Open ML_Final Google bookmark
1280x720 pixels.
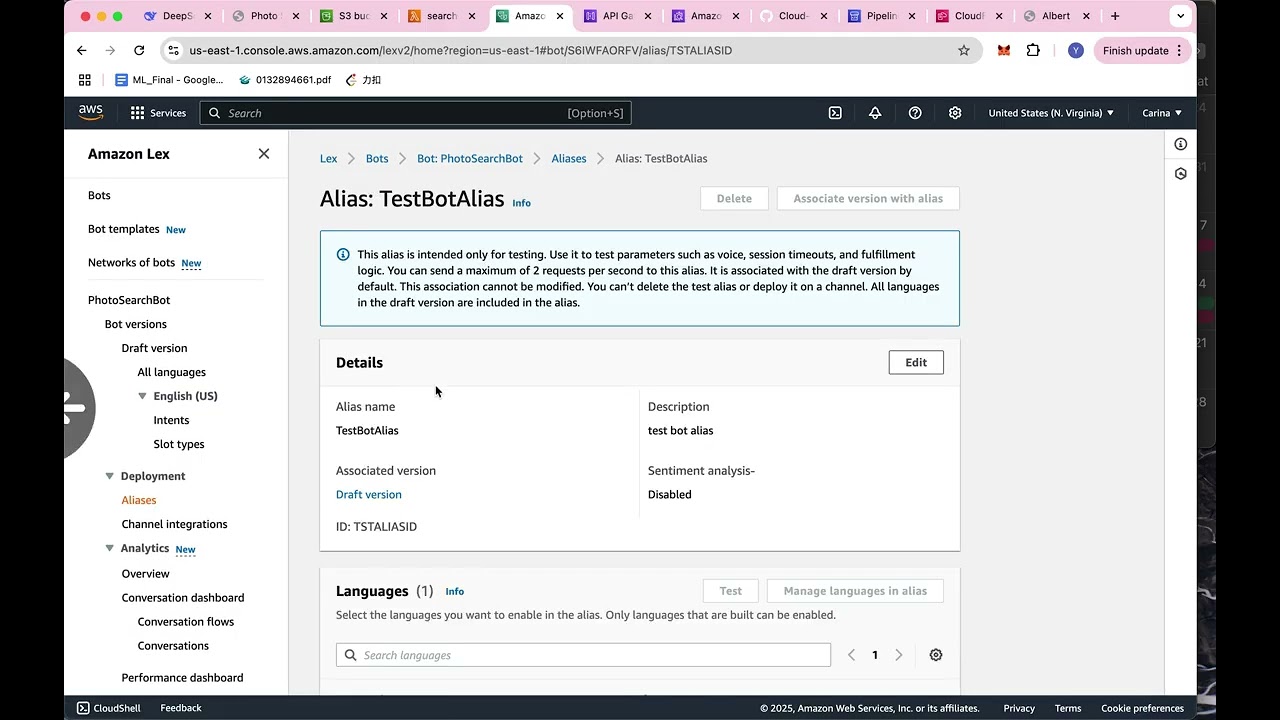click(x=169, y=80)
